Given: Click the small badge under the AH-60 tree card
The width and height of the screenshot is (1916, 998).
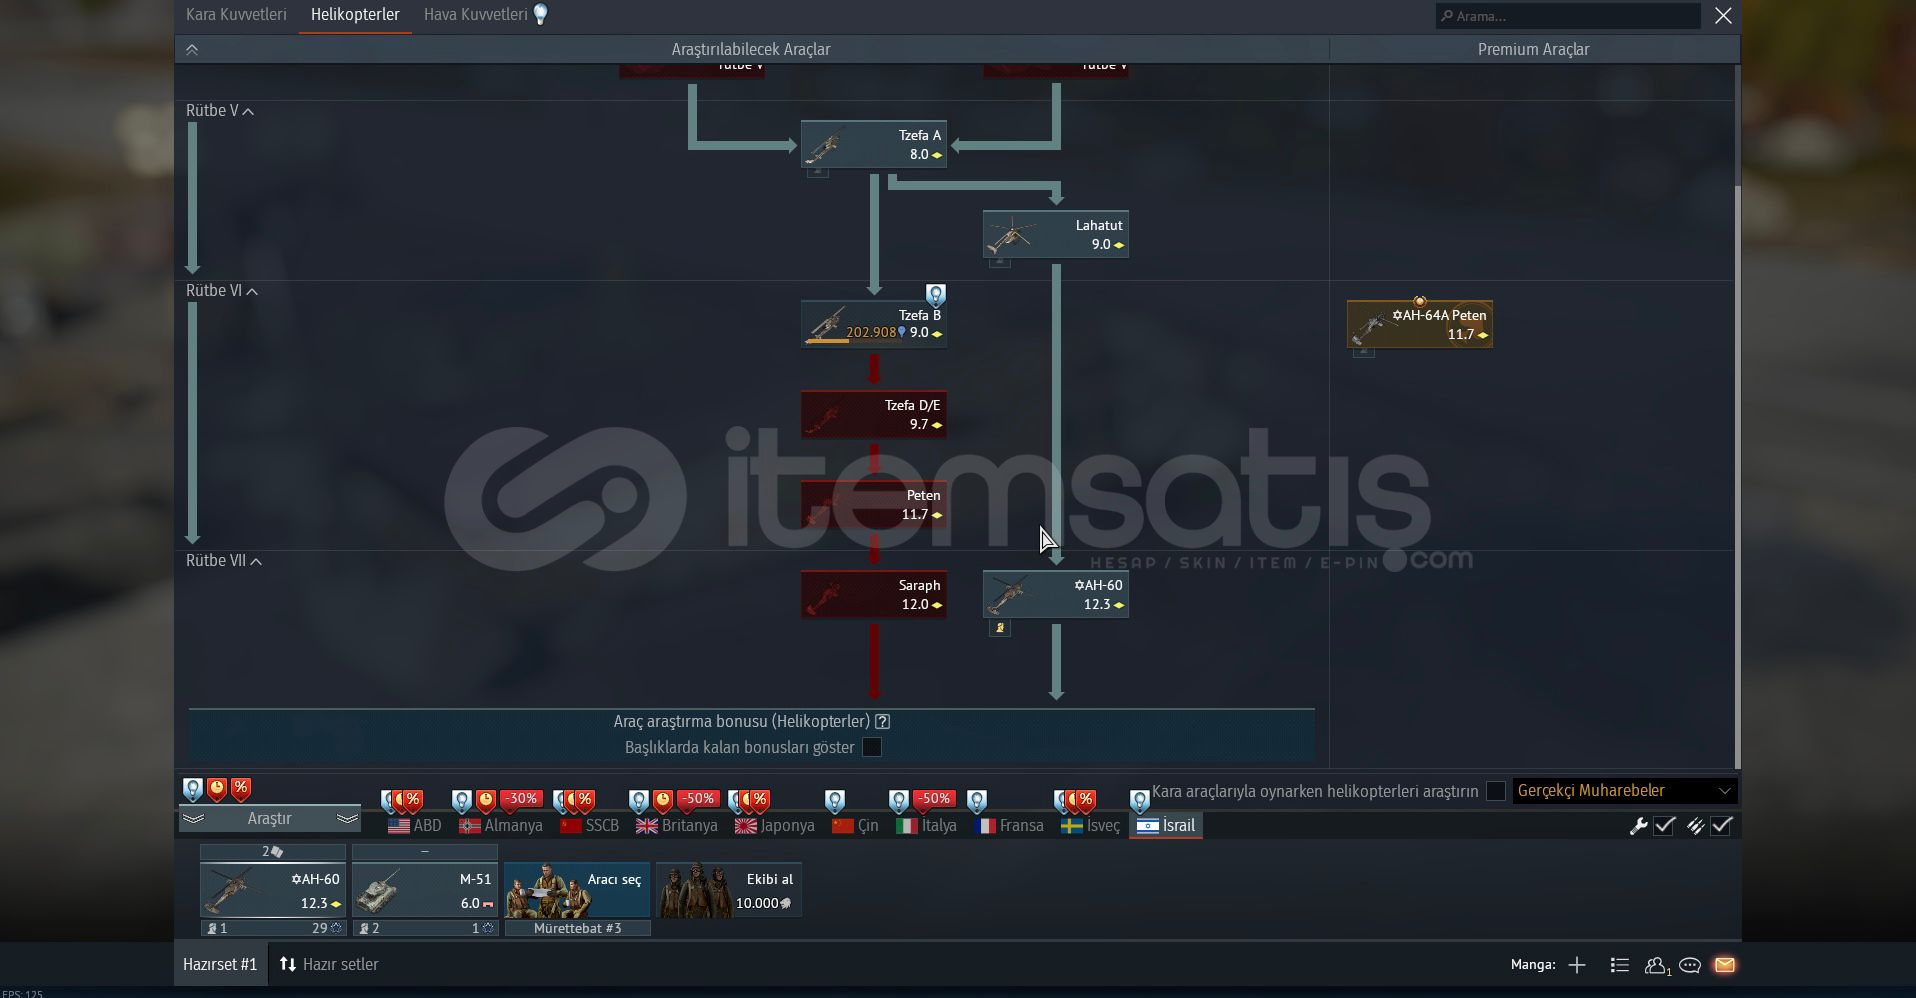Looking at the screenshot, I should 999,628.
